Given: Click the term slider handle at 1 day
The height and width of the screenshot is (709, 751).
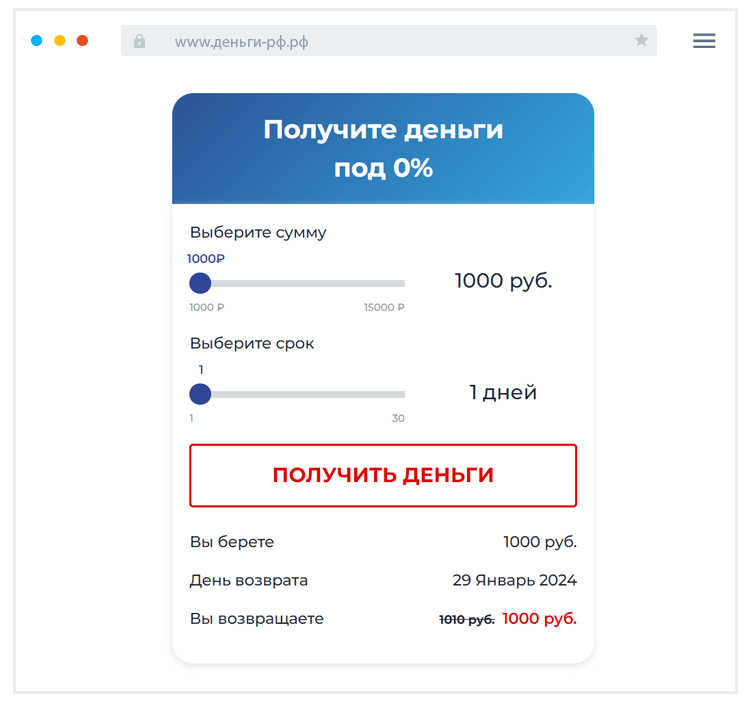Looking at the screenshot, I should coord(200,394).
